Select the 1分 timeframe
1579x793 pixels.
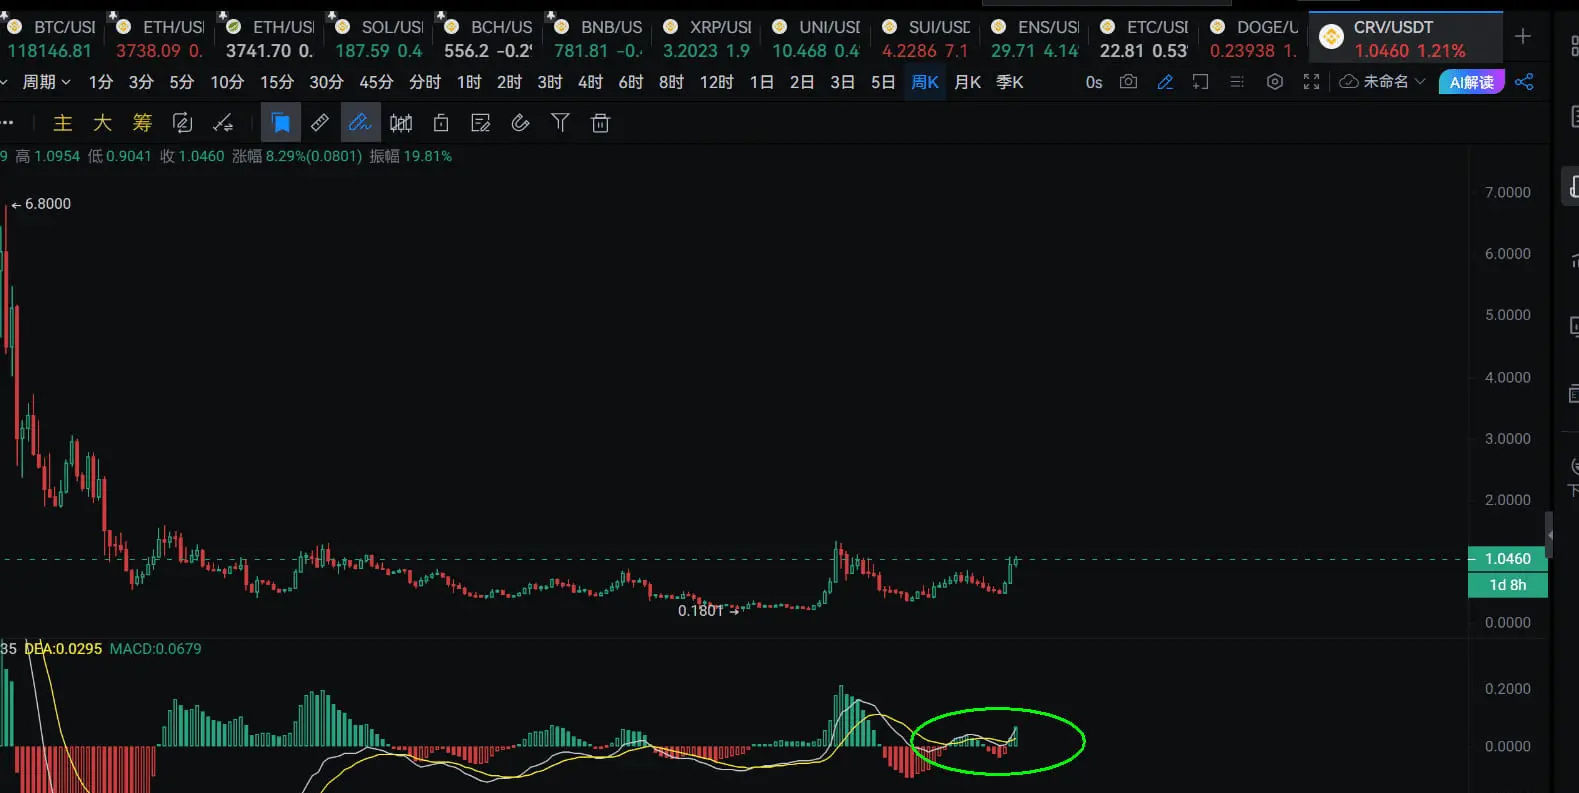point(101,82)
